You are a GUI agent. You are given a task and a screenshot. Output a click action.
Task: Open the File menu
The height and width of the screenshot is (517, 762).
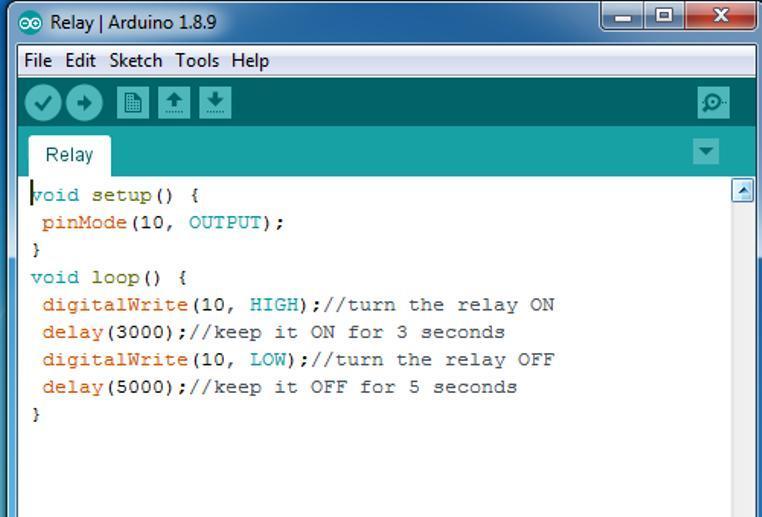coord(38,61)
